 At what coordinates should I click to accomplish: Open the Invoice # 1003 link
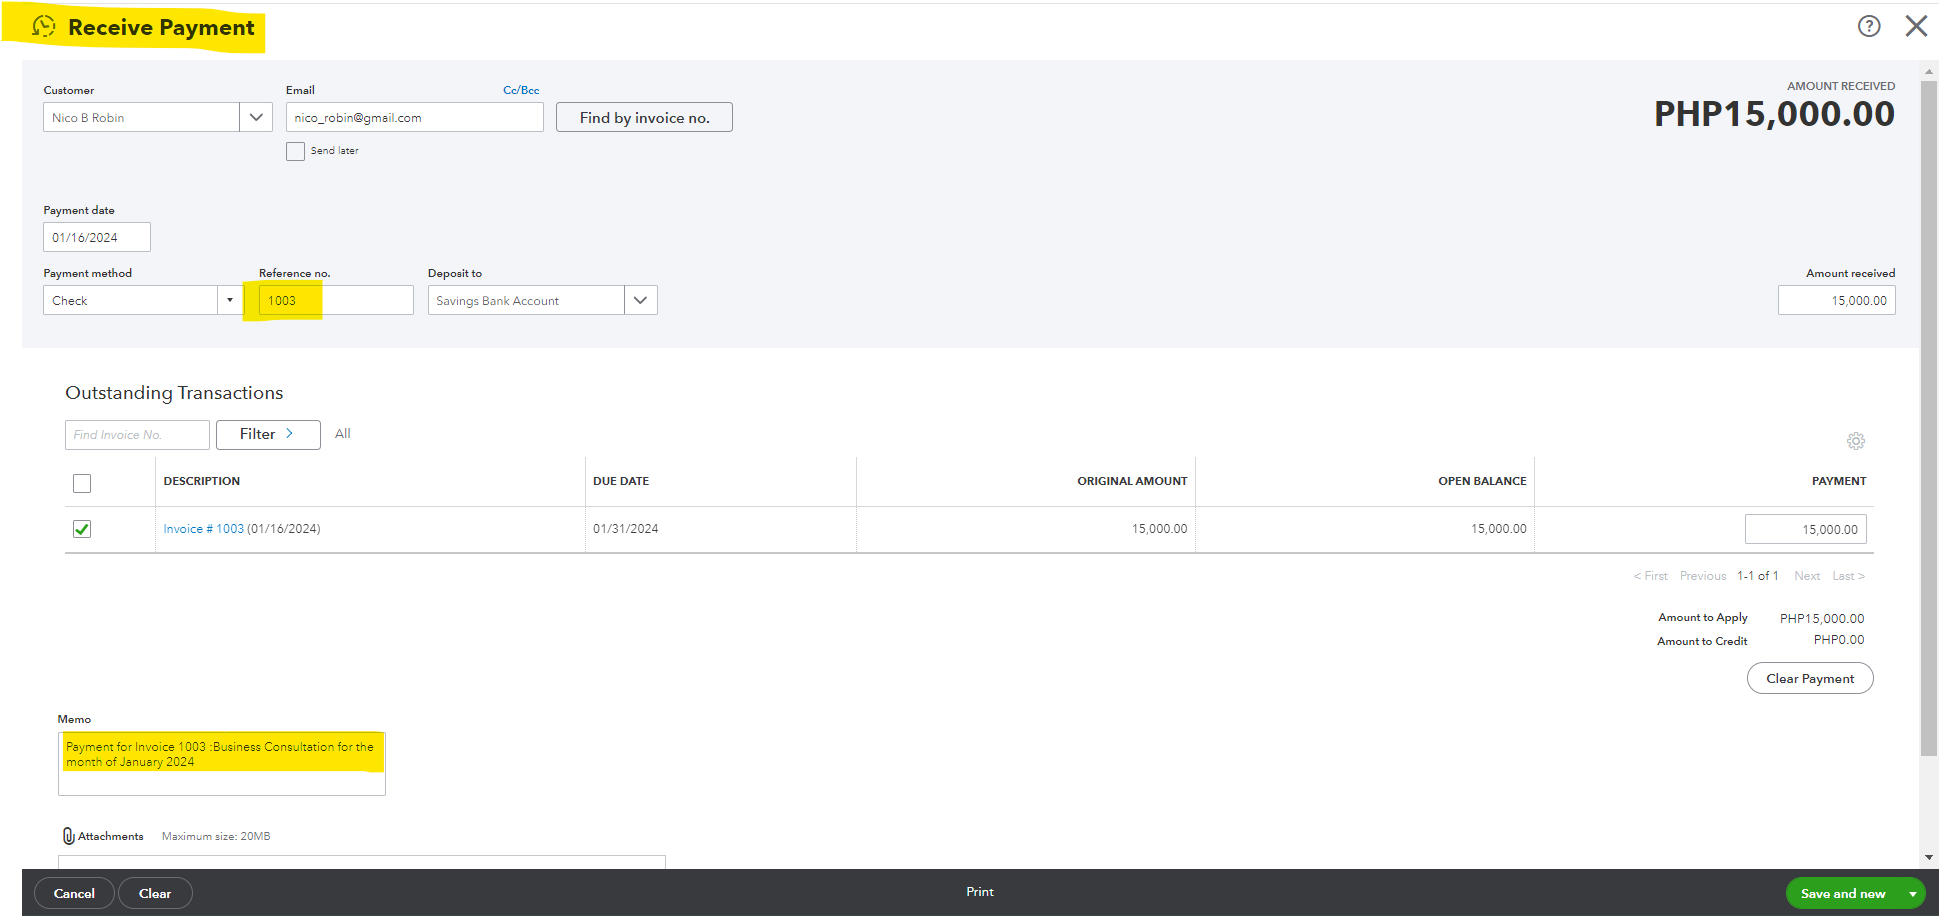pyautogui.click(x=204, y=529)
